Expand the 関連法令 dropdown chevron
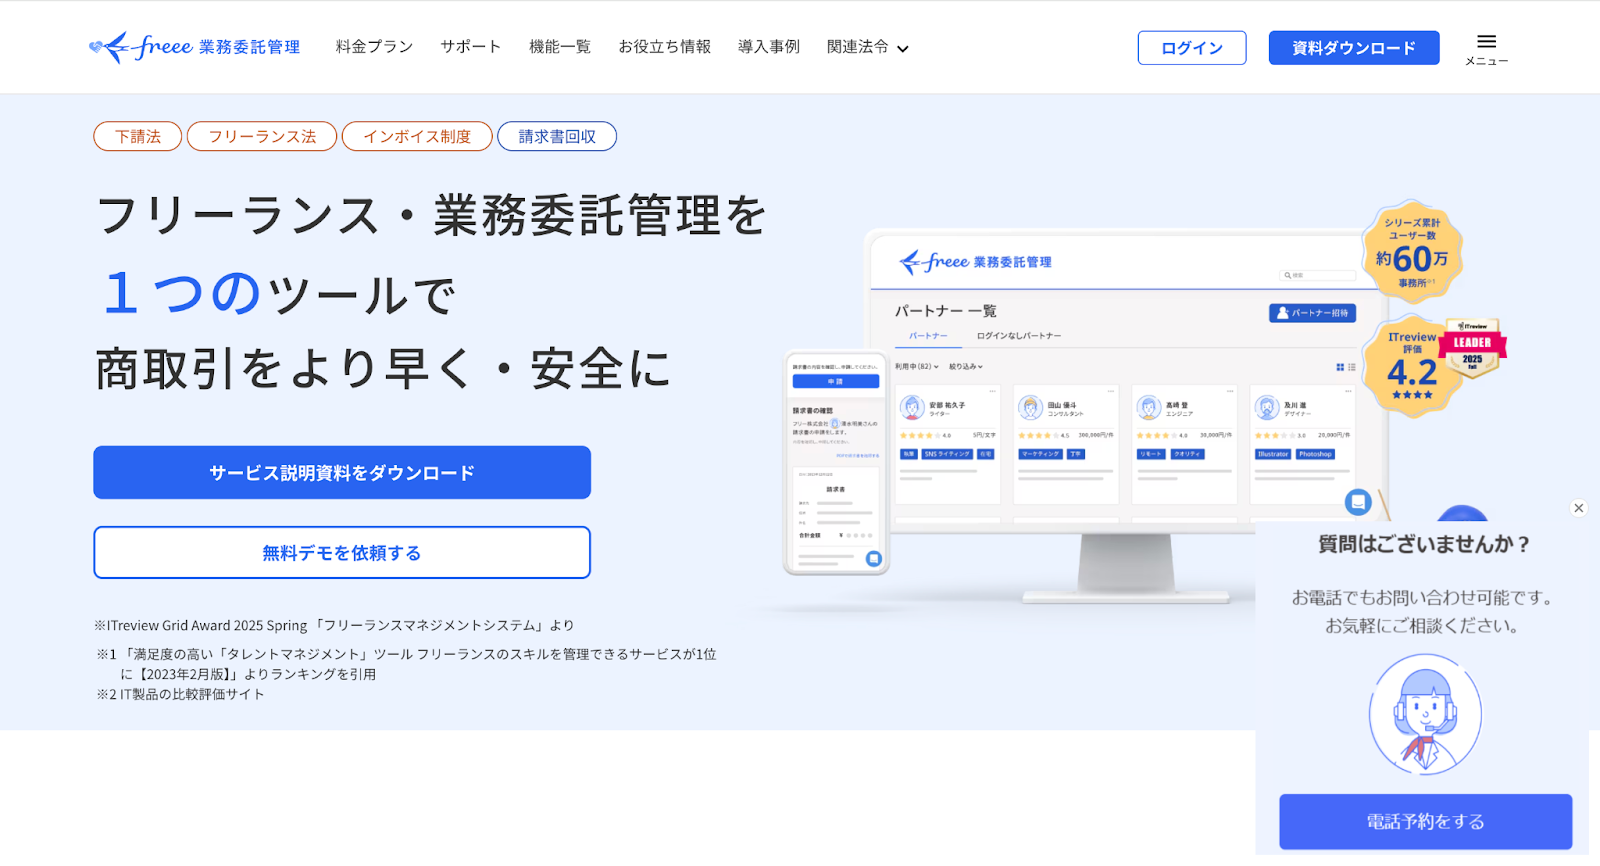The image size is (1600, 866). click(902, 48)
